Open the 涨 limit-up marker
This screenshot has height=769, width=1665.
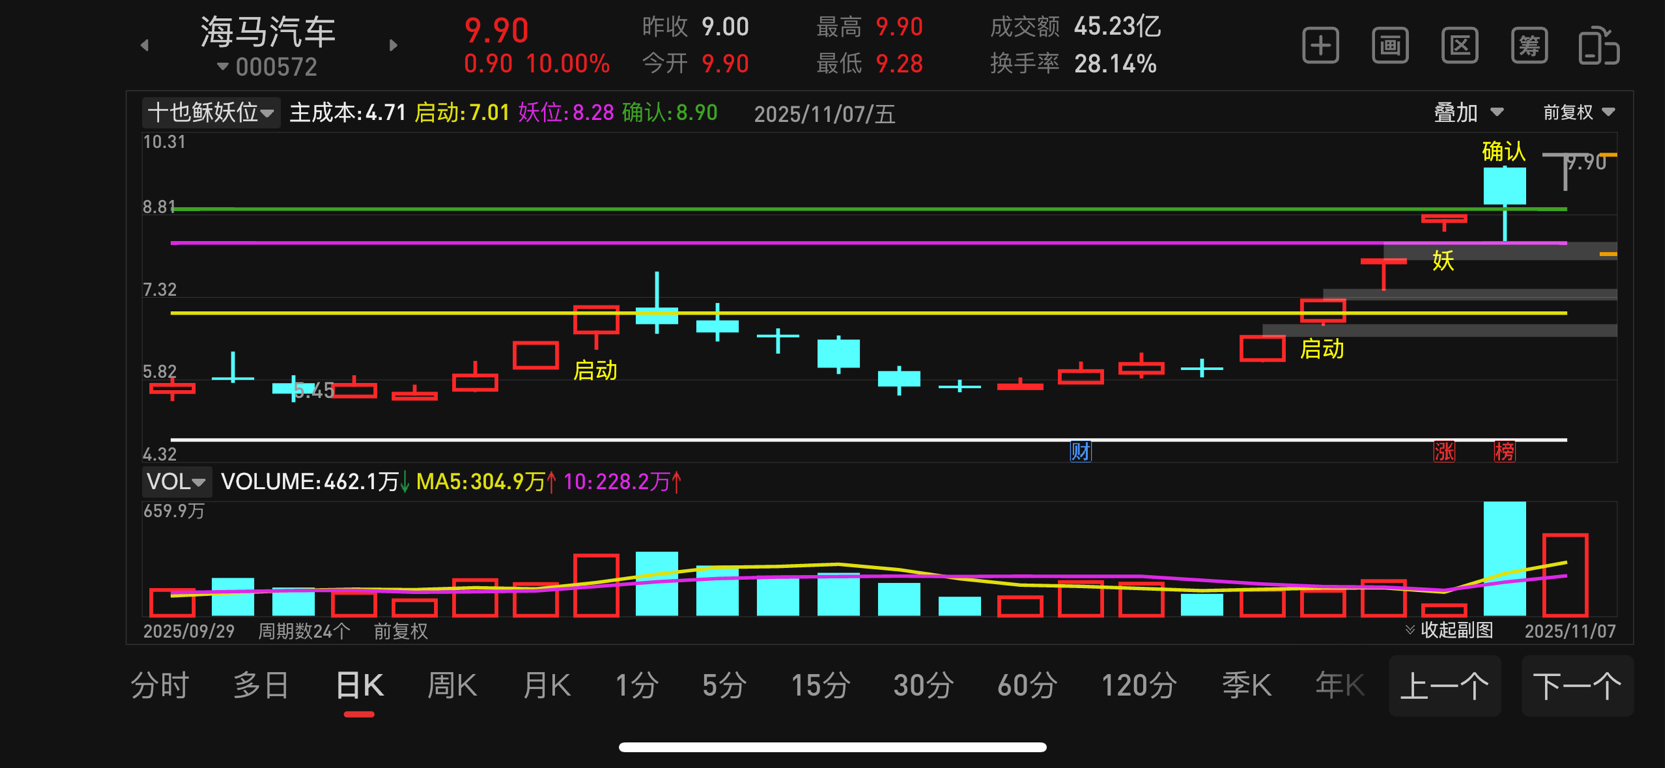1444,451
